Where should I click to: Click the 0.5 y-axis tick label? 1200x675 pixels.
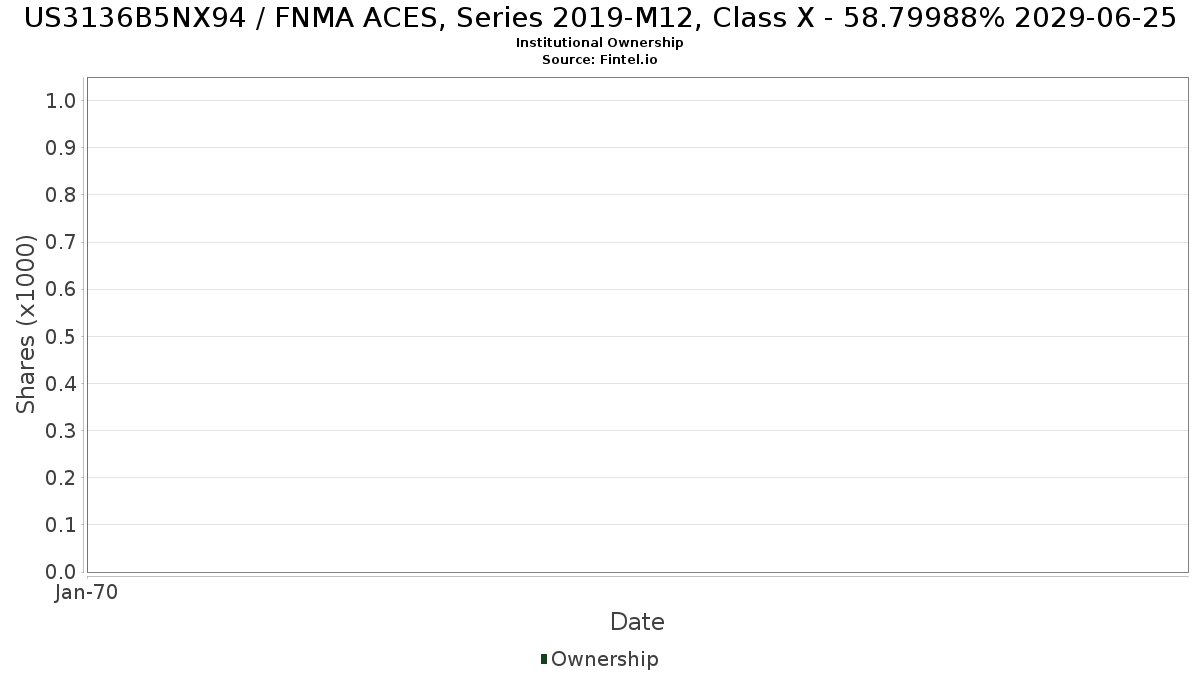[61, 336]
